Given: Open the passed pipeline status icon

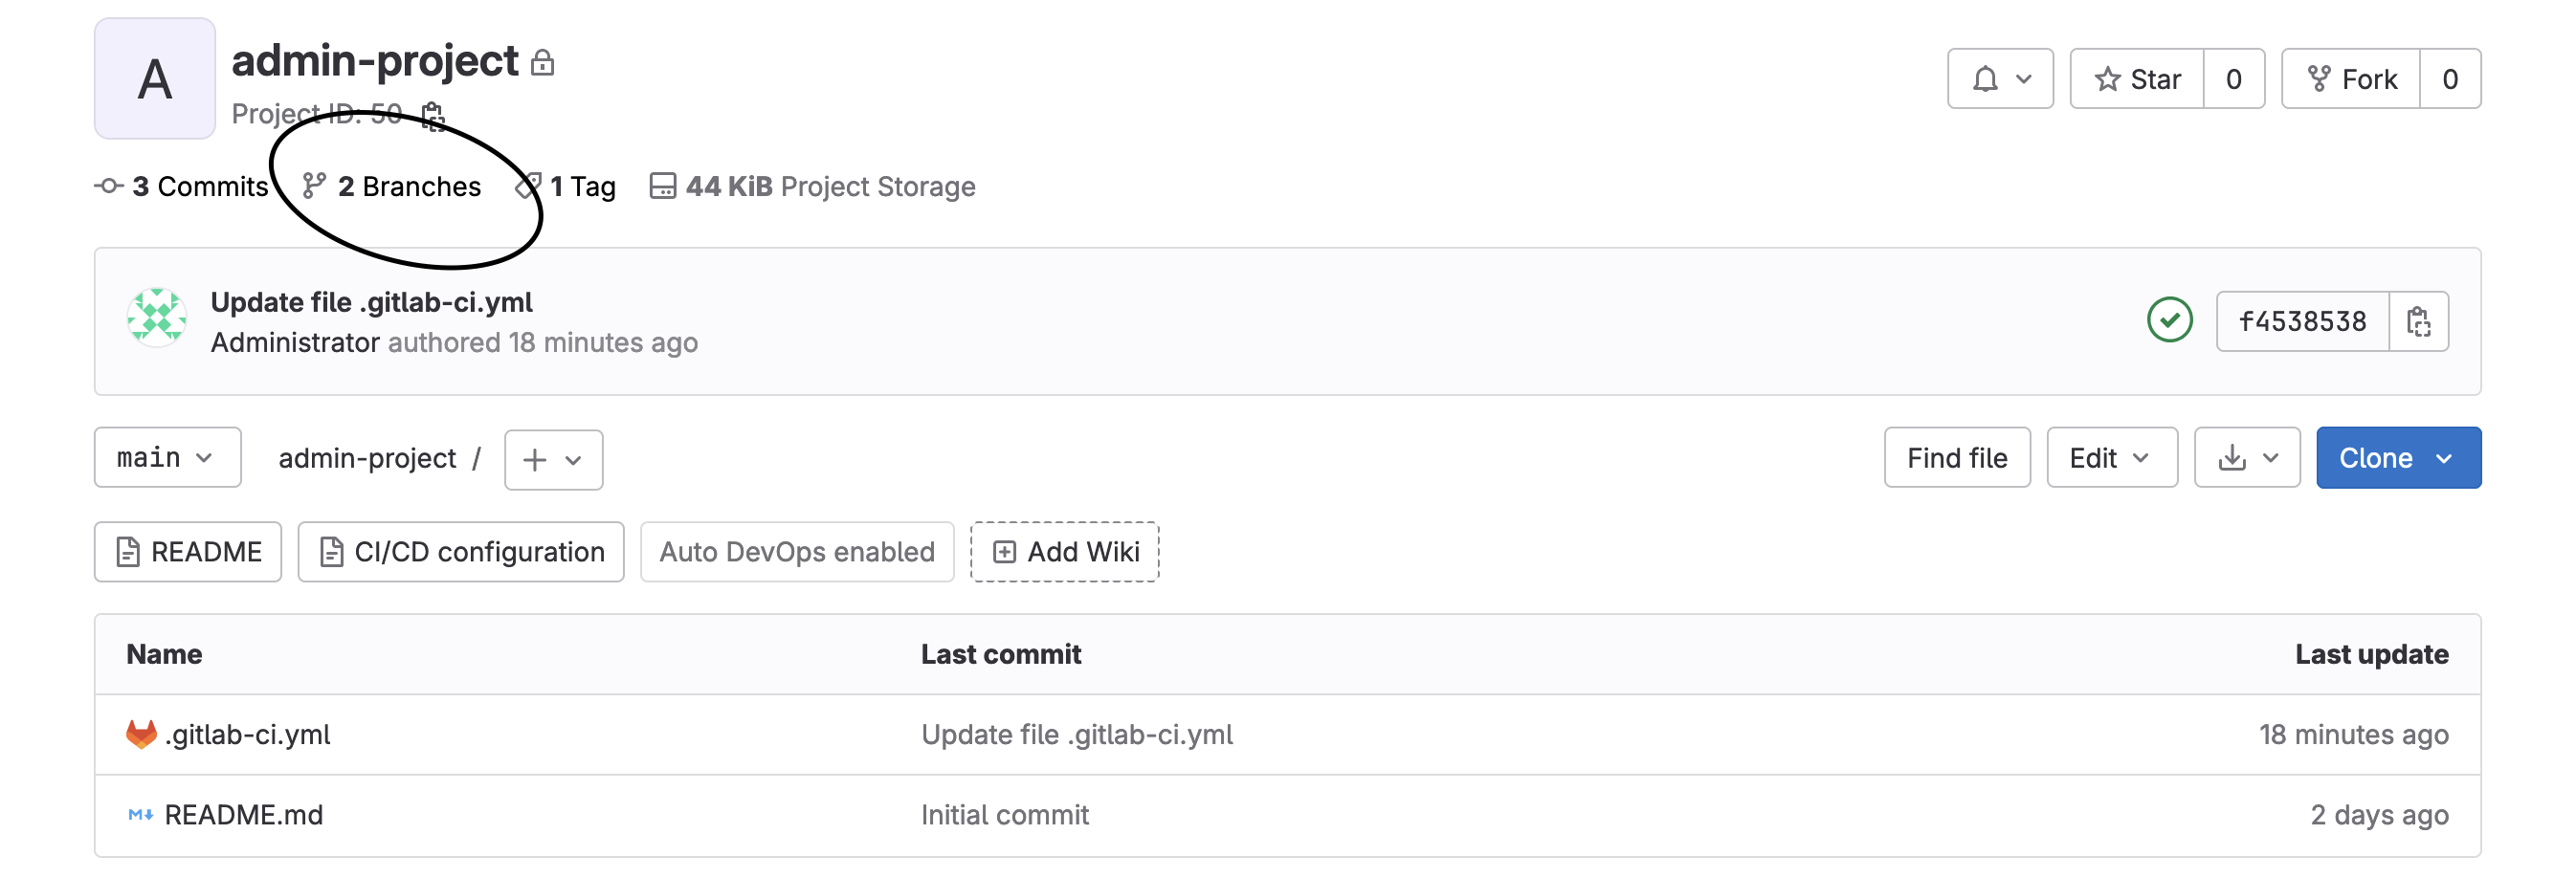Looking at the screenshot, I should tap(2169, 321).
